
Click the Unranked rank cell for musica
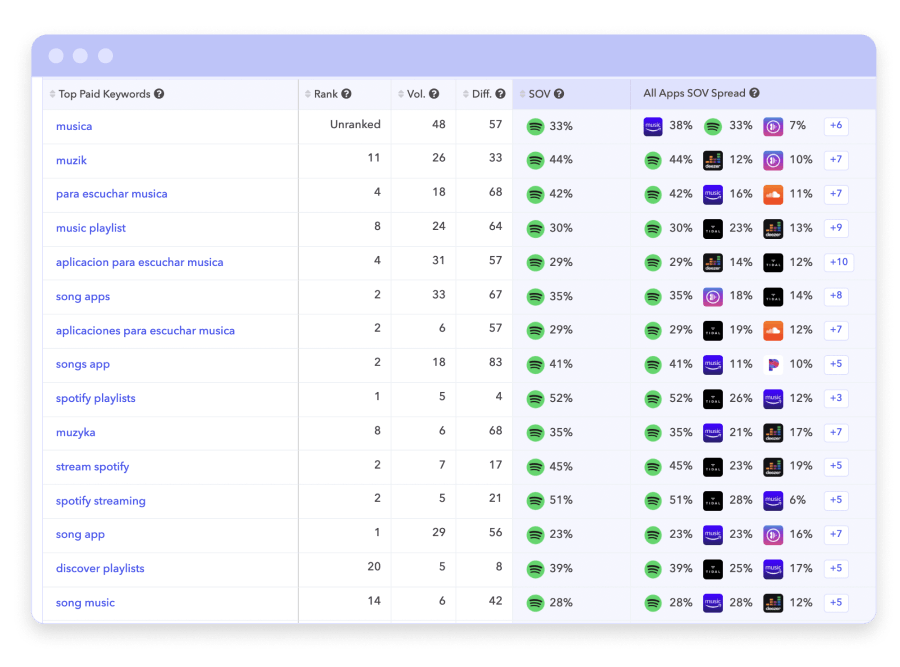355,125
